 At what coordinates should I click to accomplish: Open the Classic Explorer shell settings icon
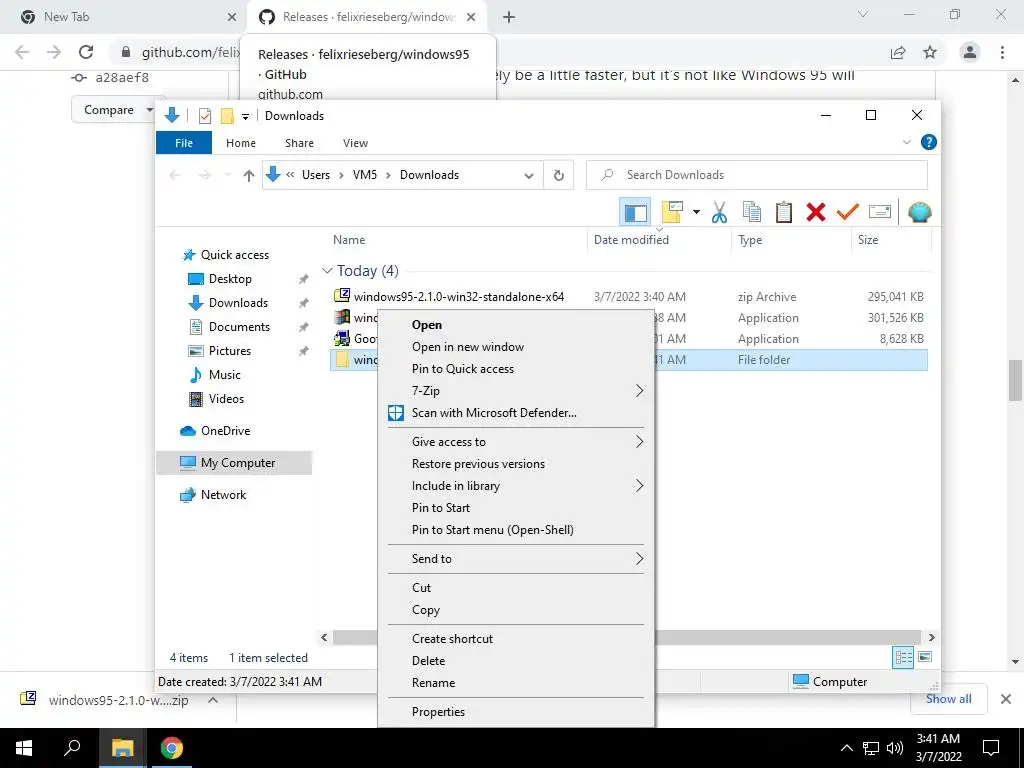(x=920, y=212)
